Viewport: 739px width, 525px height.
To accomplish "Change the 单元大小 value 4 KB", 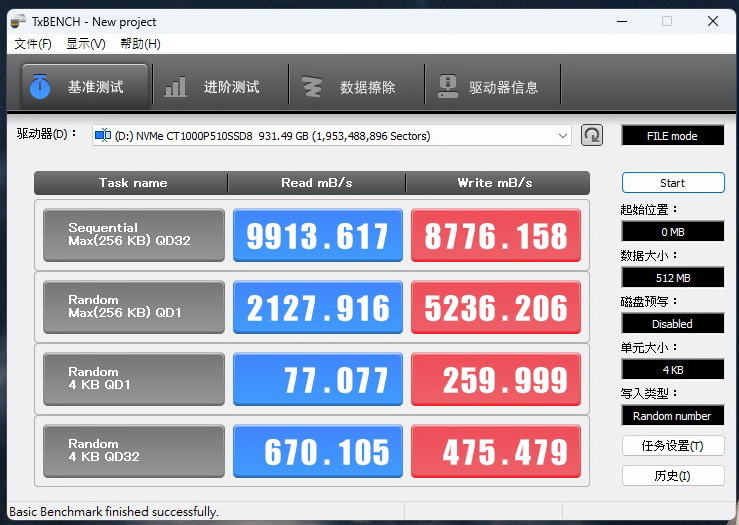I will coord(673,369).
